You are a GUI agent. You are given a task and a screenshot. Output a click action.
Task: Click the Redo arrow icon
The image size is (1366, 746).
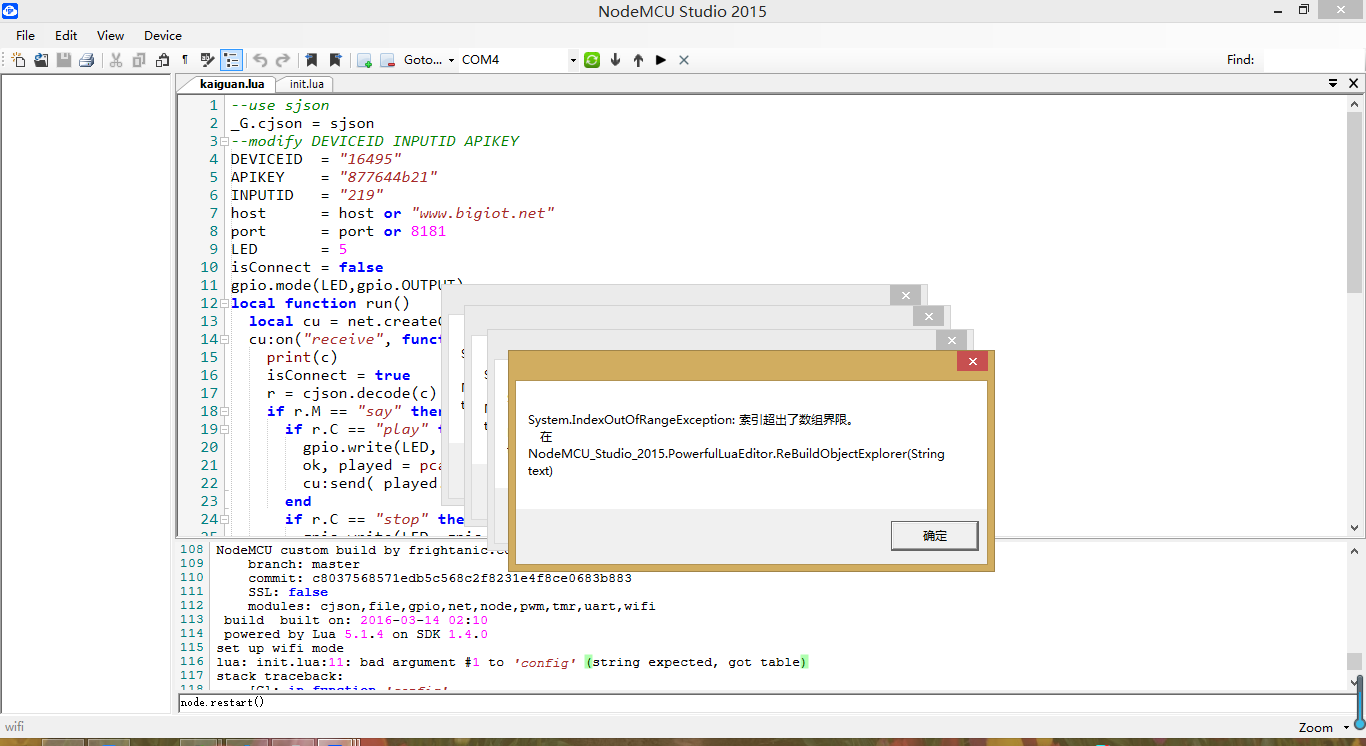tap(283, 60)
